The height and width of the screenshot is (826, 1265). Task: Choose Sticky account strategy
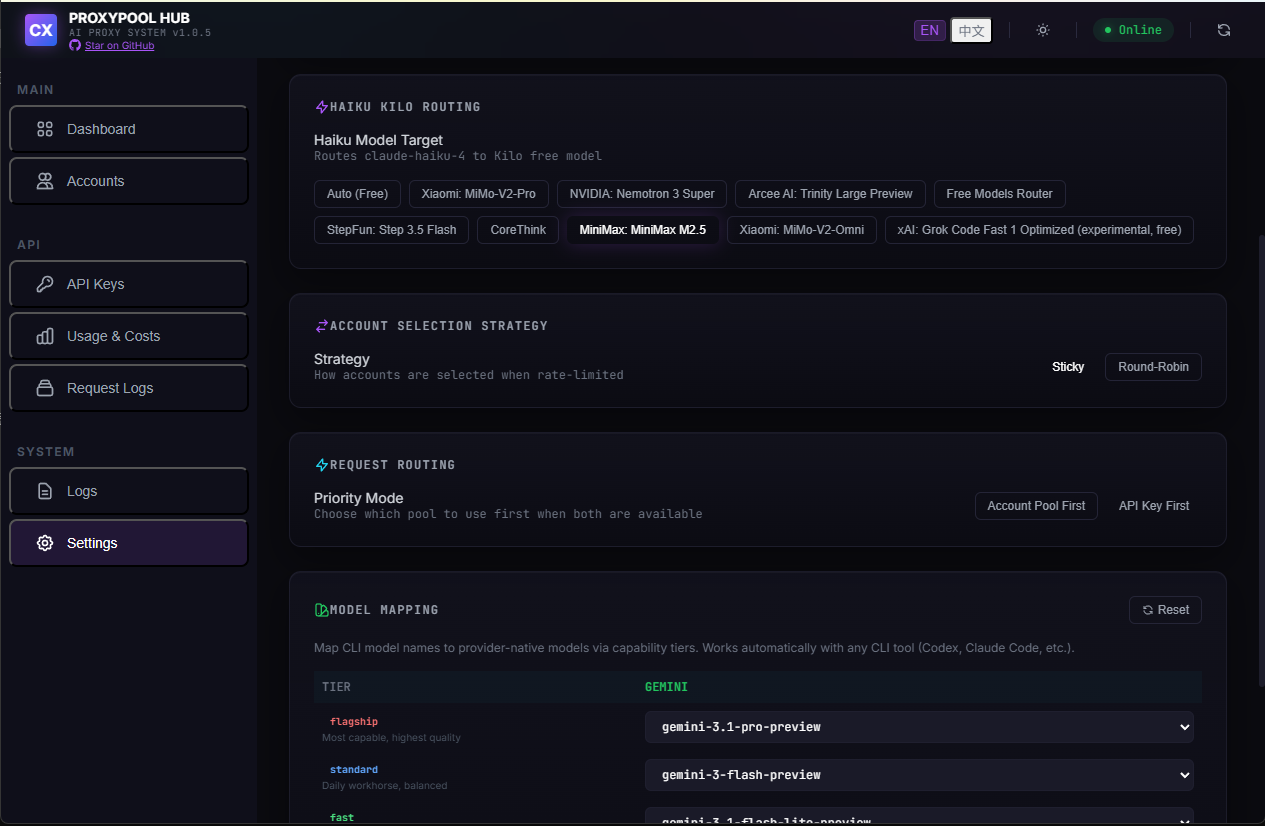point(1068,367)
